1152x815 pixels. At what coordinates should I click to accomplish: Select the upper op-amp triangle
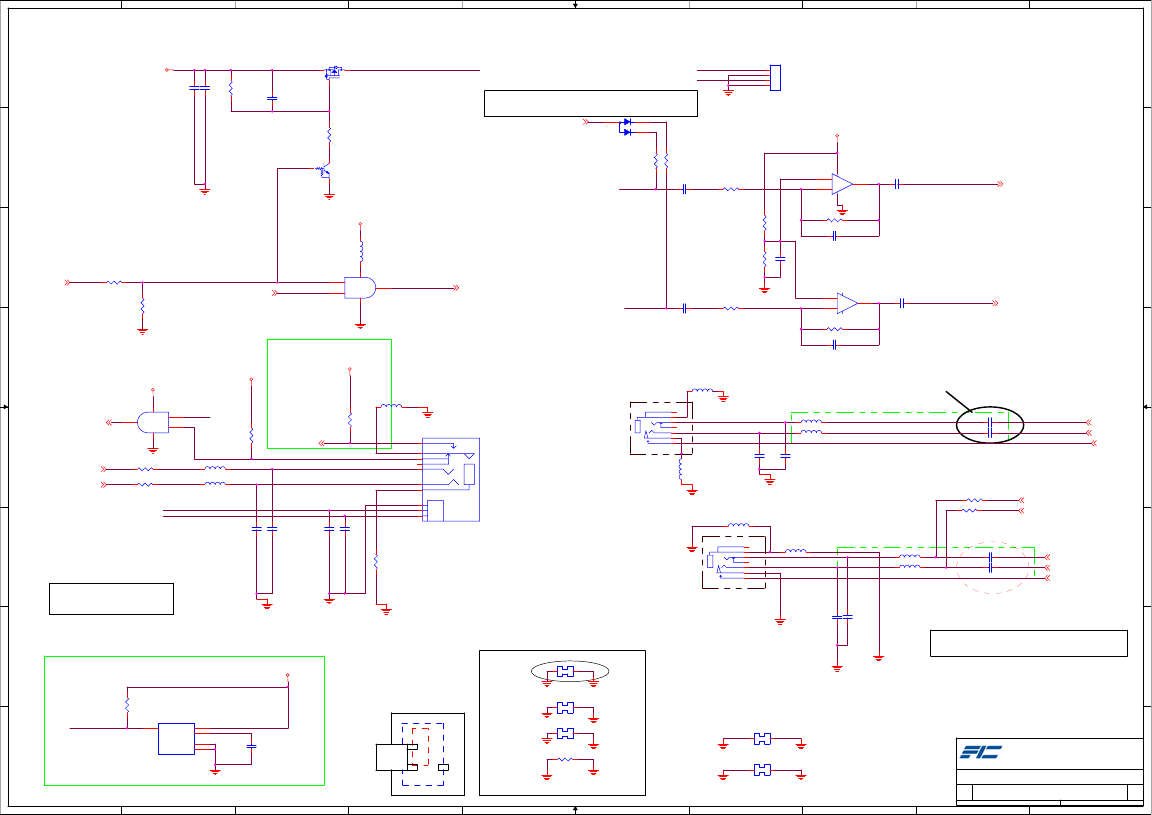[842, 184]
